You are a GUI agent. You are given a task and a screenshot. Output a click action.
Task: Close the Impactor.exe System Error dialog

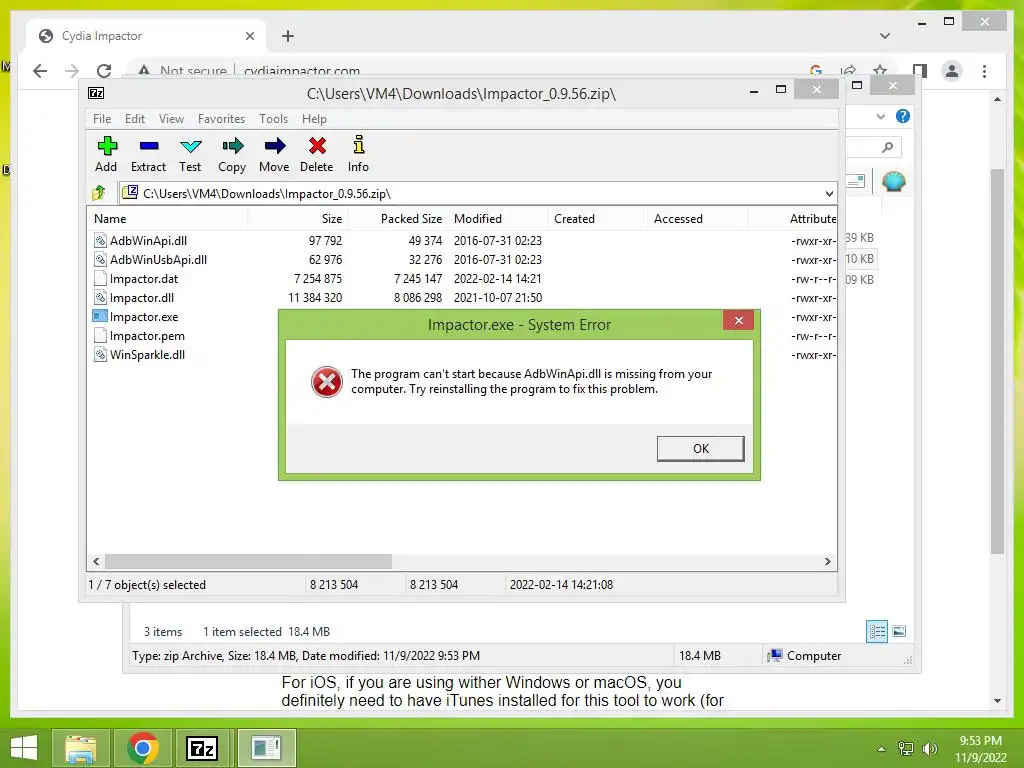point(739,320)
